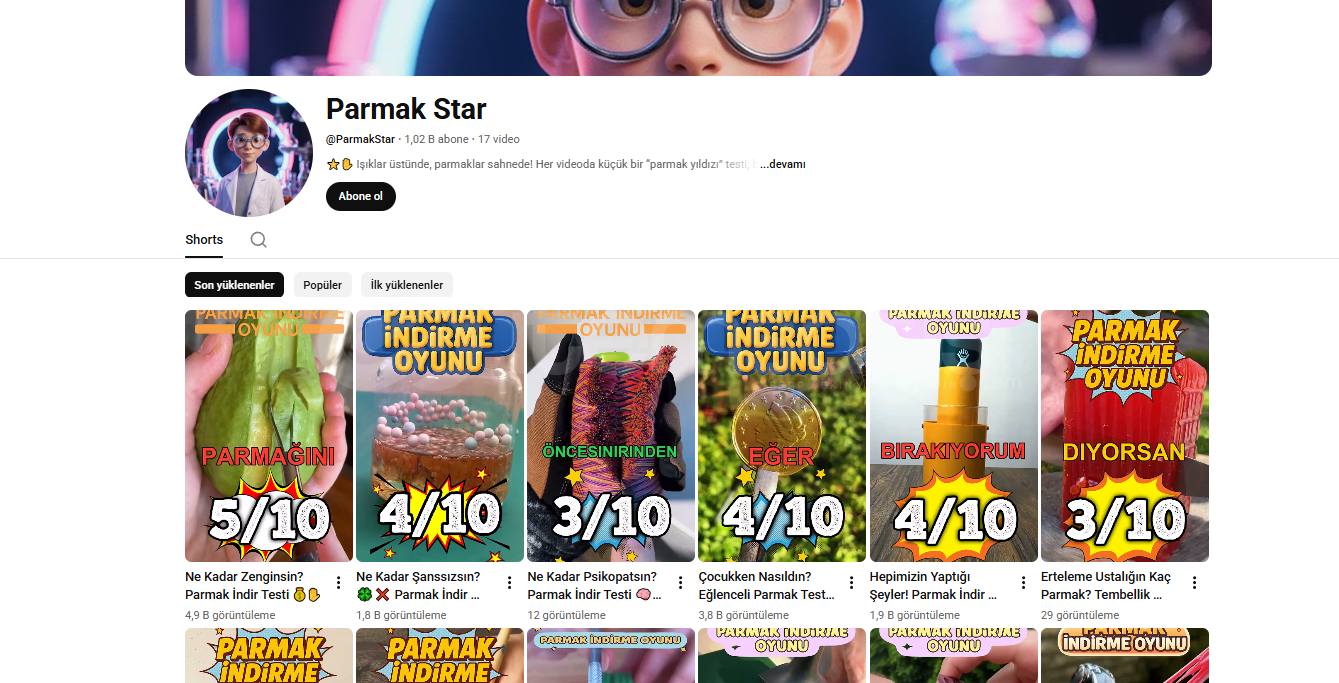Subscribe with the Abone ol button
1339x683 pixels.
coord(361,196)
